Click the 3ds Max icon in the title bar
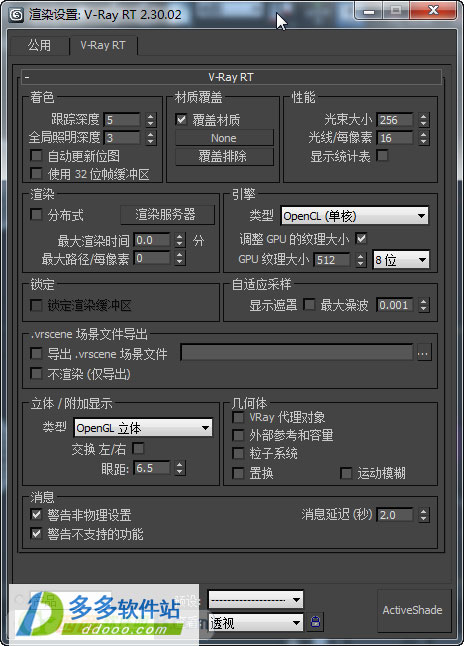 tap(16, 15)
